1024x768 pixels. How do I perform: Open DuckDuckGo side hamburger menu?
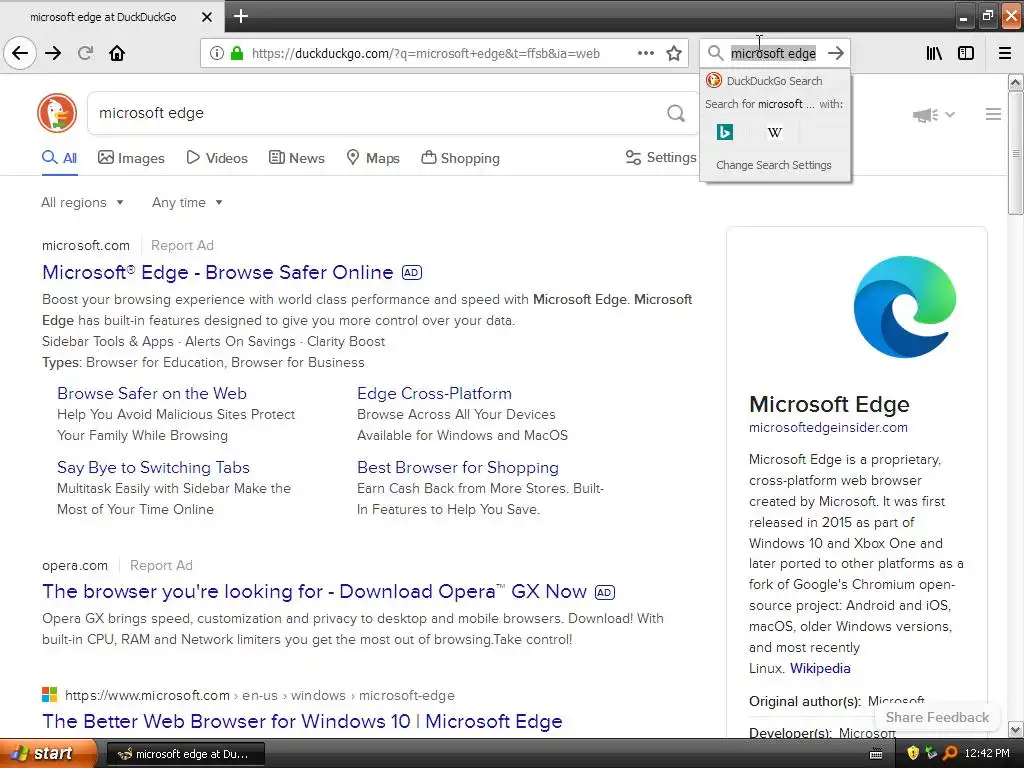point(993,114)
